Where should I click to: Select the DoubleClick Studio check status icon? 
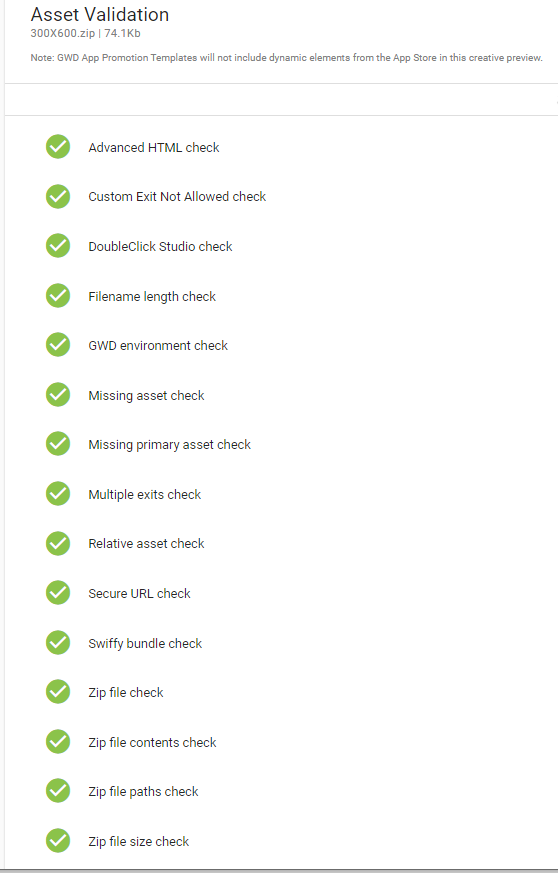(x=58, y=246)
